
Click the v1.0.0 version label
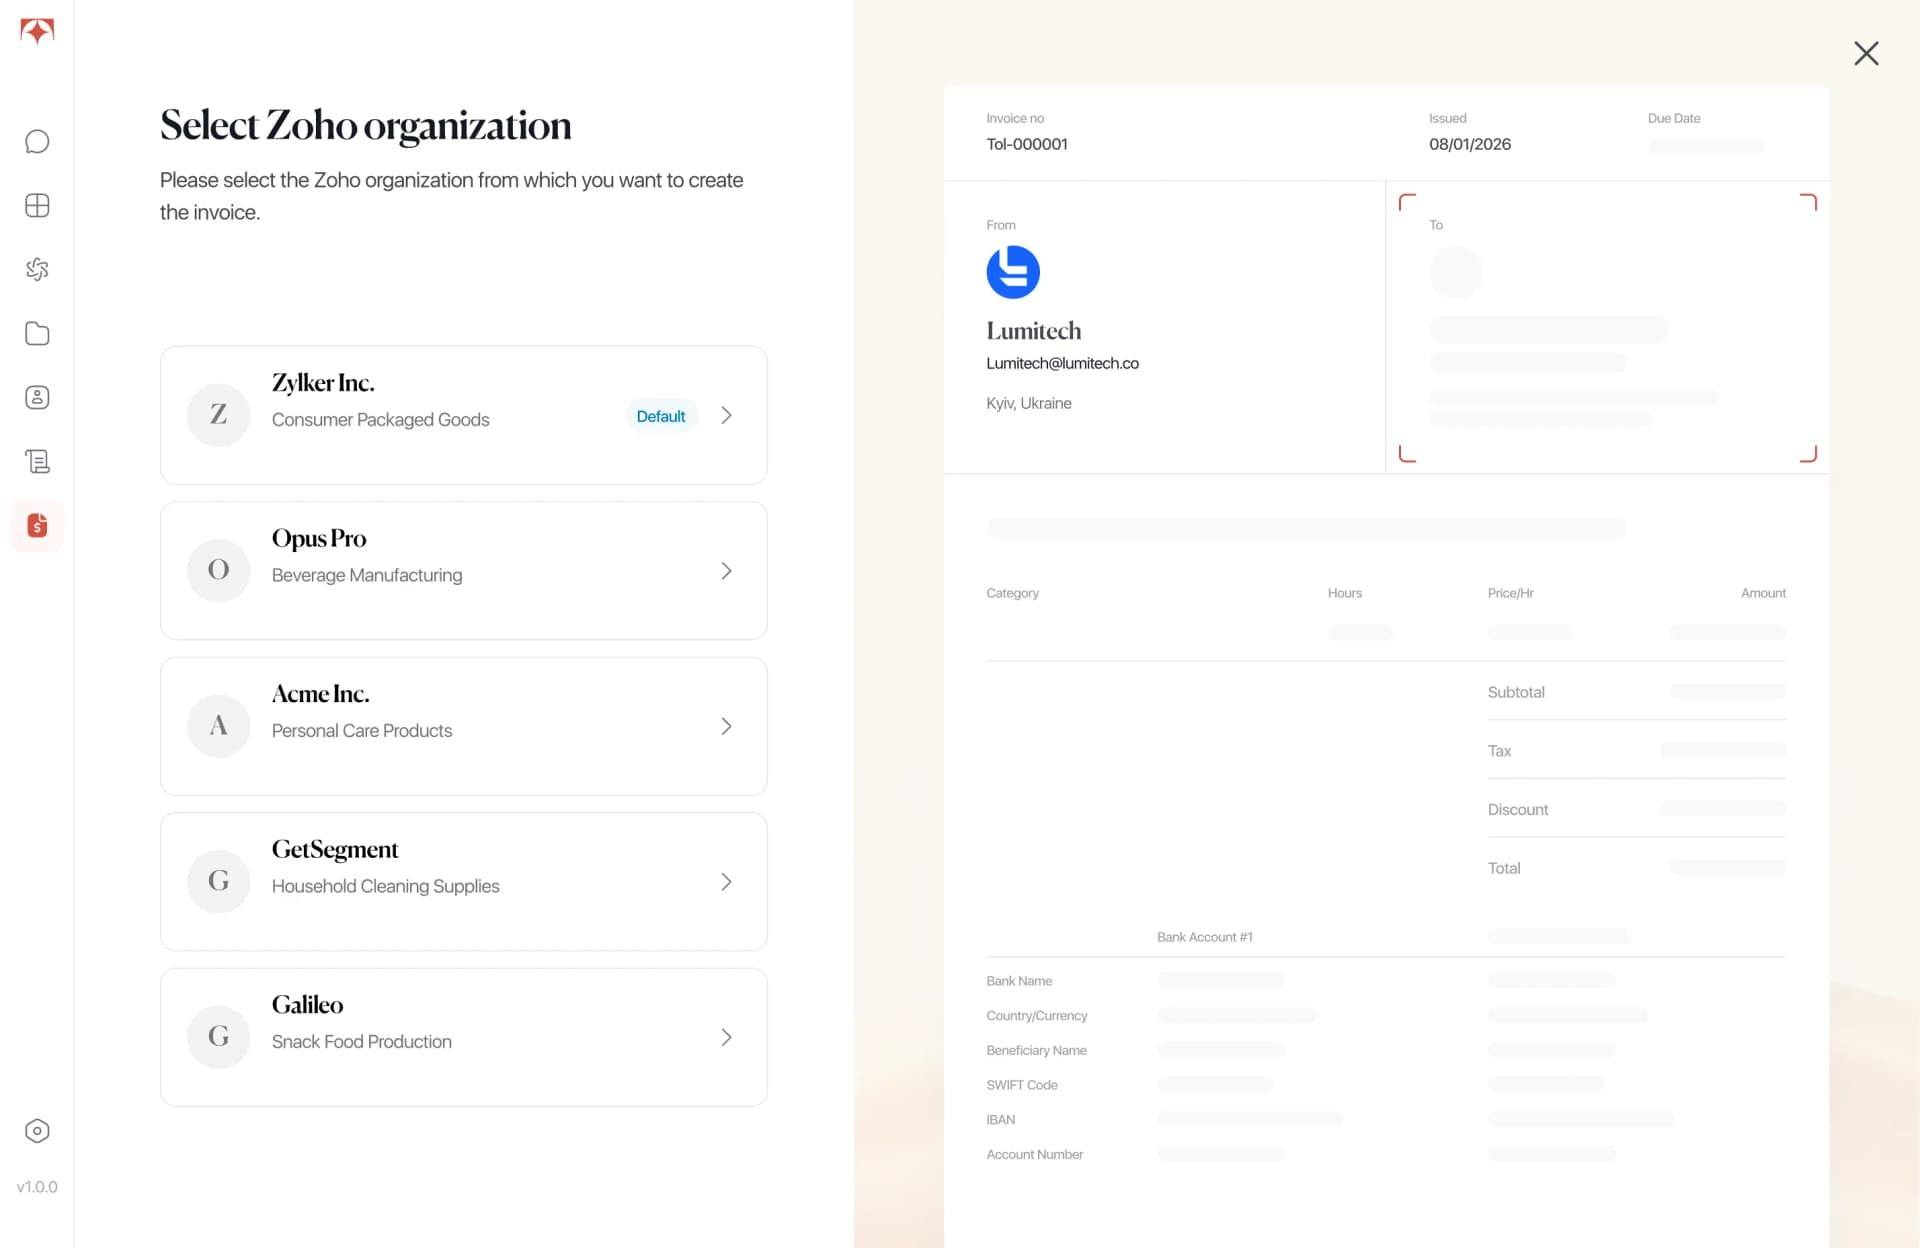(37, 1187)
